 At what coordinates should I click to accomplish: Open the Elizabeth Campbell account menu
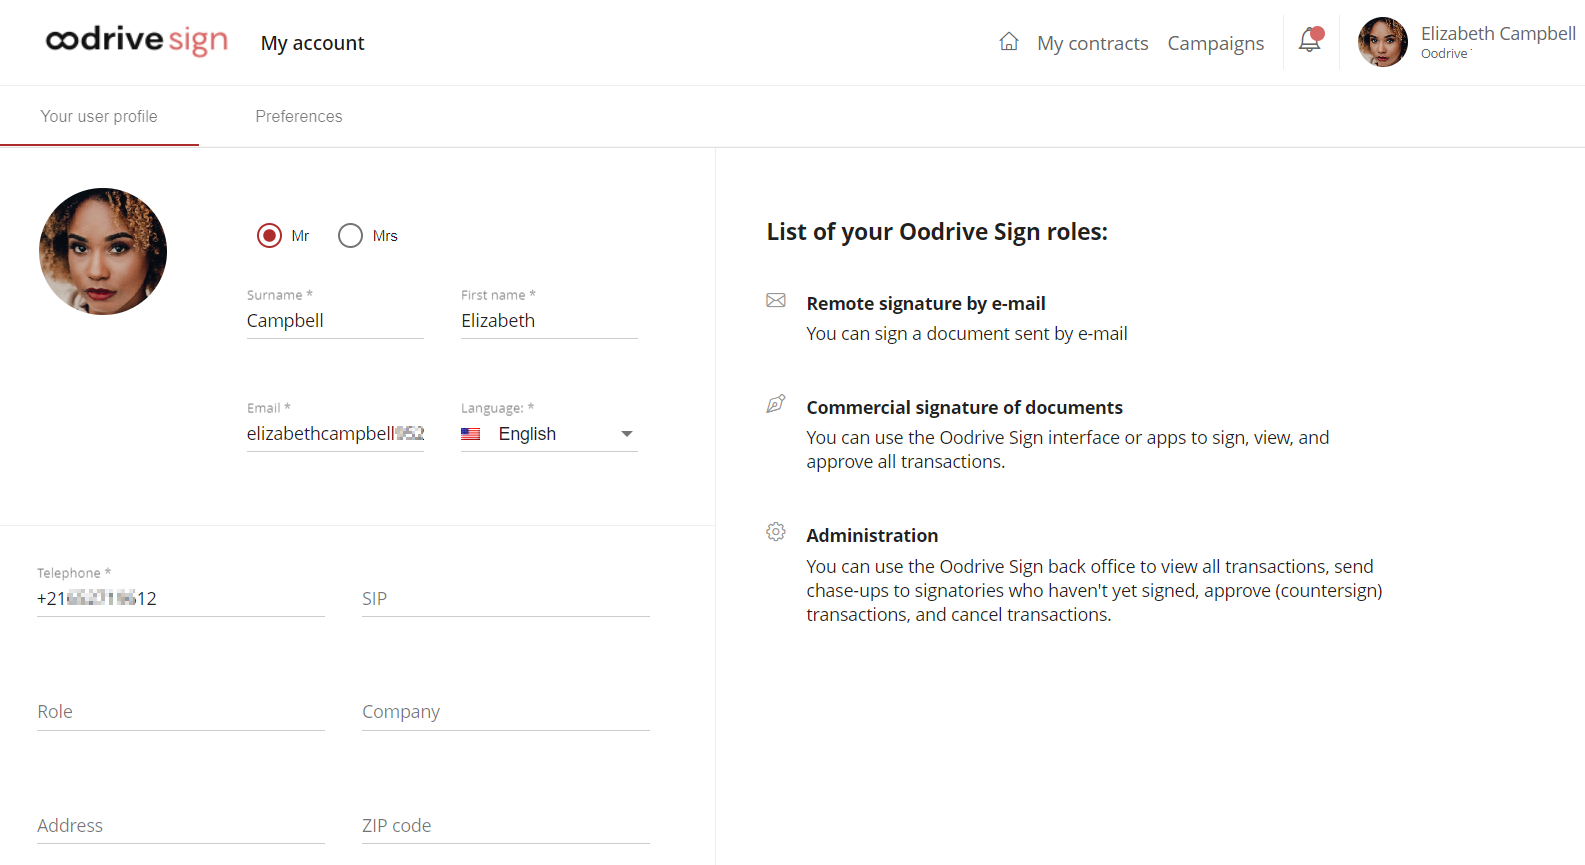click(1497, 42)
